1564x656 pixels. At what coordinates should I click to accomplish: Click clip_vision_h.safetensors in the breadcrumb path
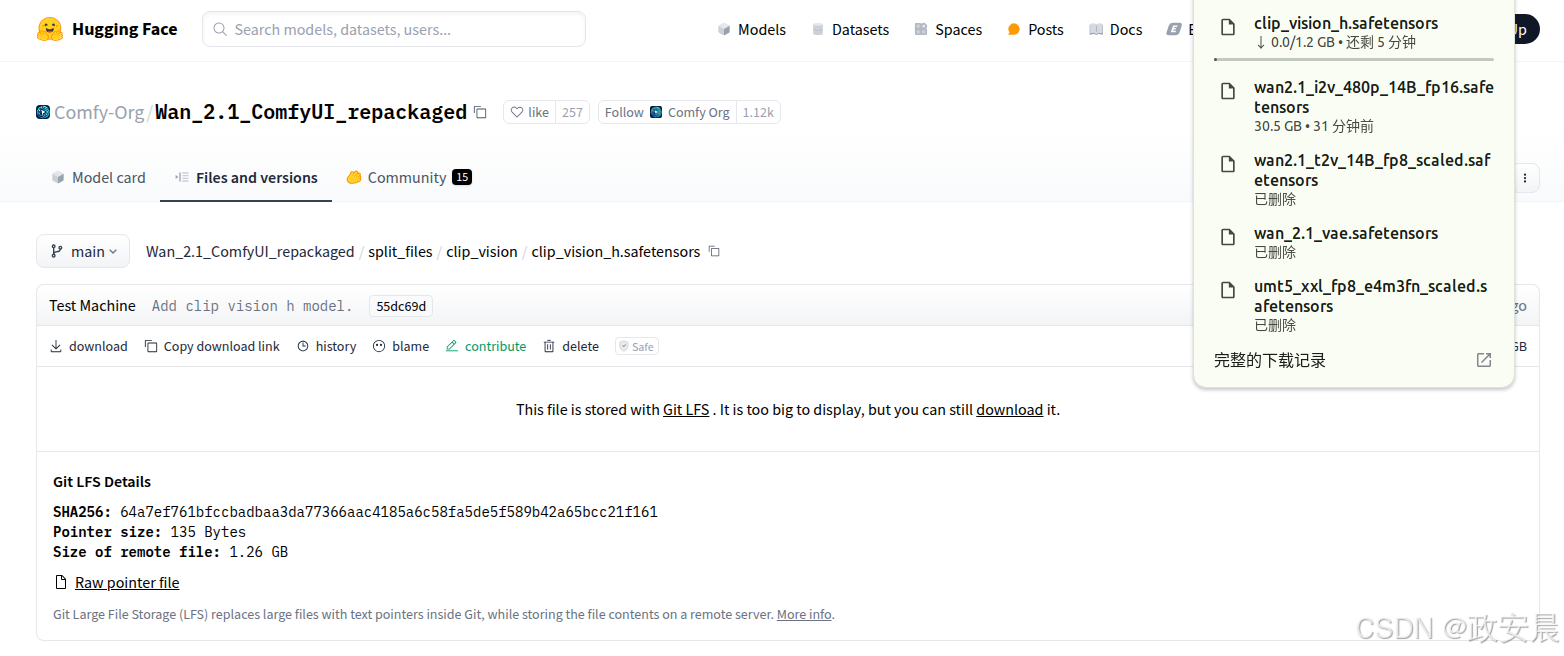click(616, 252)
